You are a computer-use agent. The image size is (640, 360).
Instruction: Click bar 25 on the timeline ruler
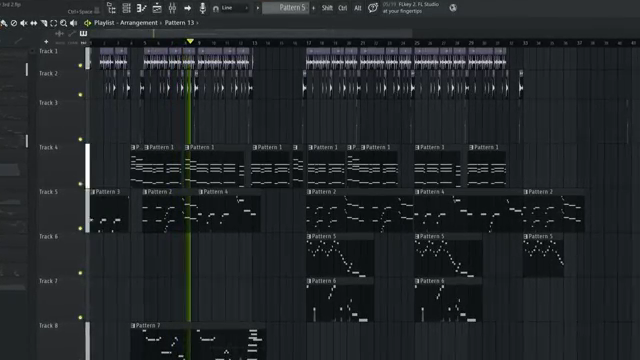pos(417,43)
